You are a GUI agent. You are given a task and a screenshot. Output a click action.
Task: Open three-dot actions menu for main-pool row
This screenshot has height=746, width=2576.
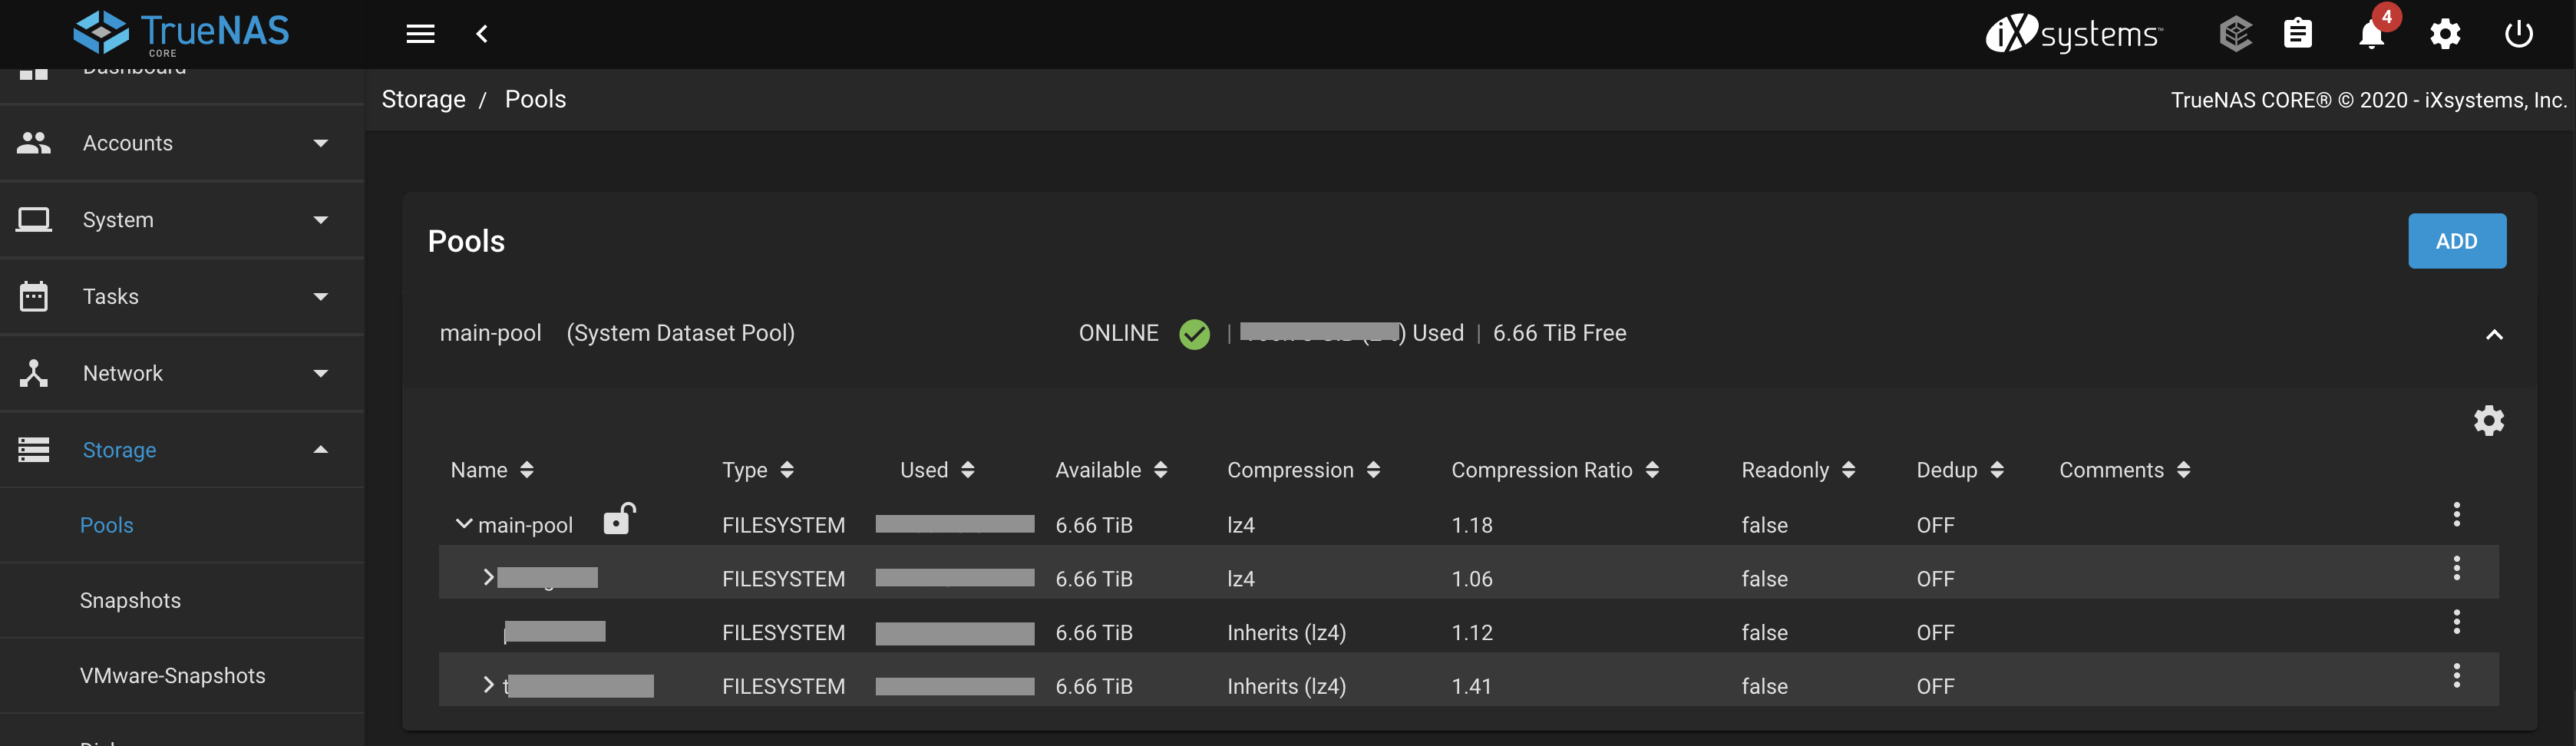tap(2456, 515)
